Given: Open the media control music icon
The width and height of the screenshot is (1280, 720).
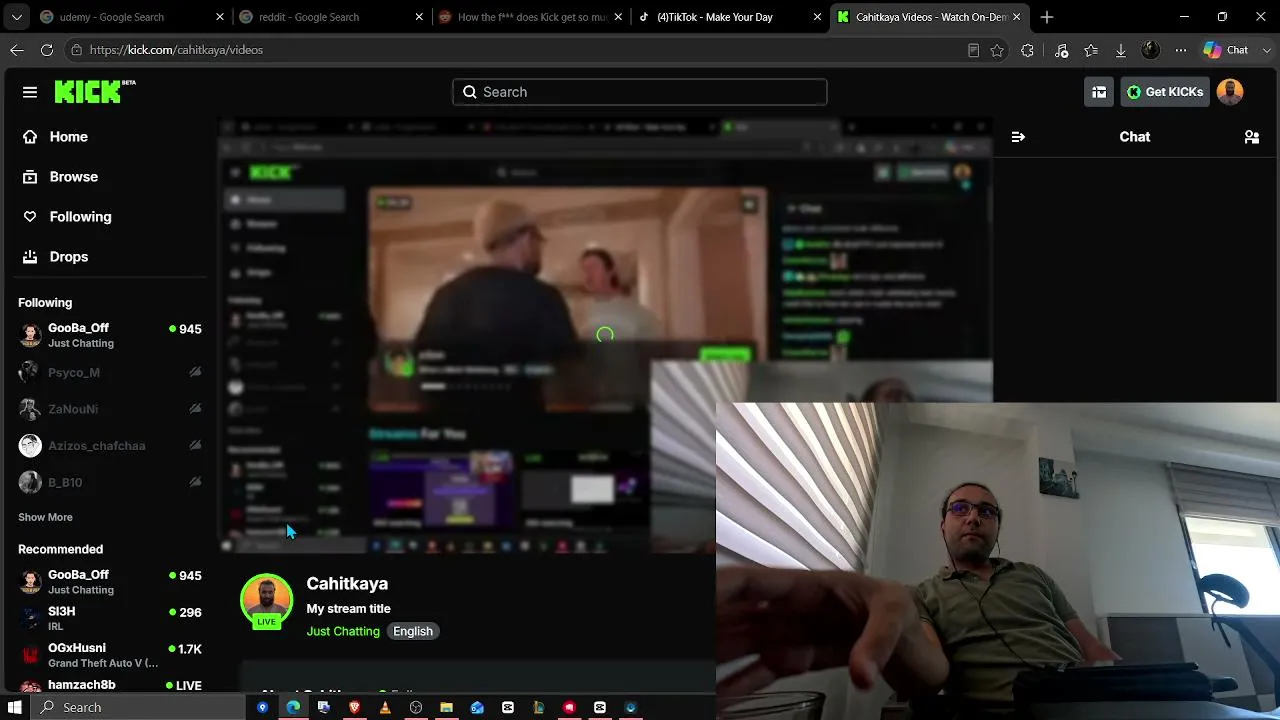Looking at the screenshot, I should (1062, 50).
